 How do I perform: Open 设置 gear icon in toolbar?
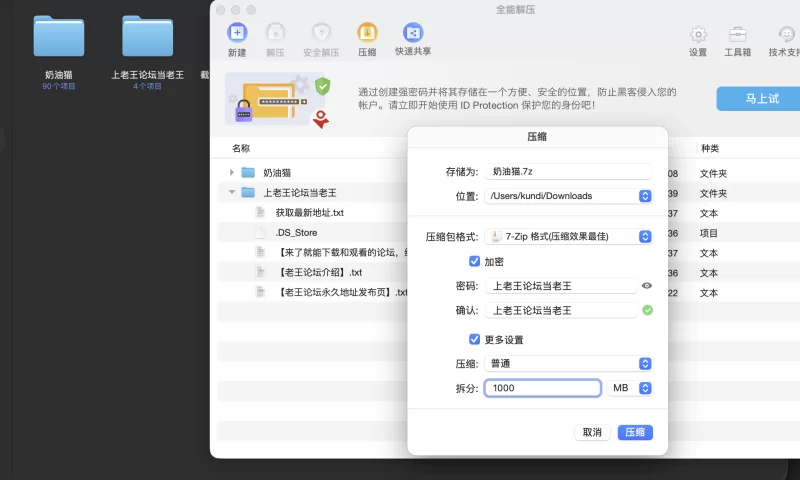698,35
